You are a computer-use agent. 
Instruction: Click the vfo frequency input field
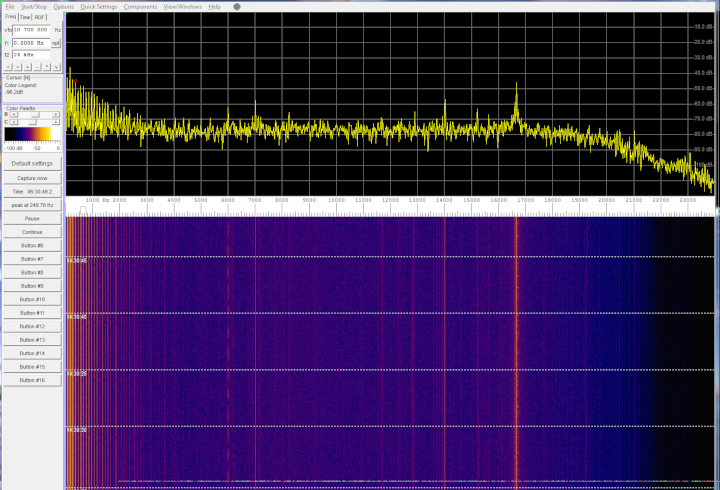coord(31,30)
